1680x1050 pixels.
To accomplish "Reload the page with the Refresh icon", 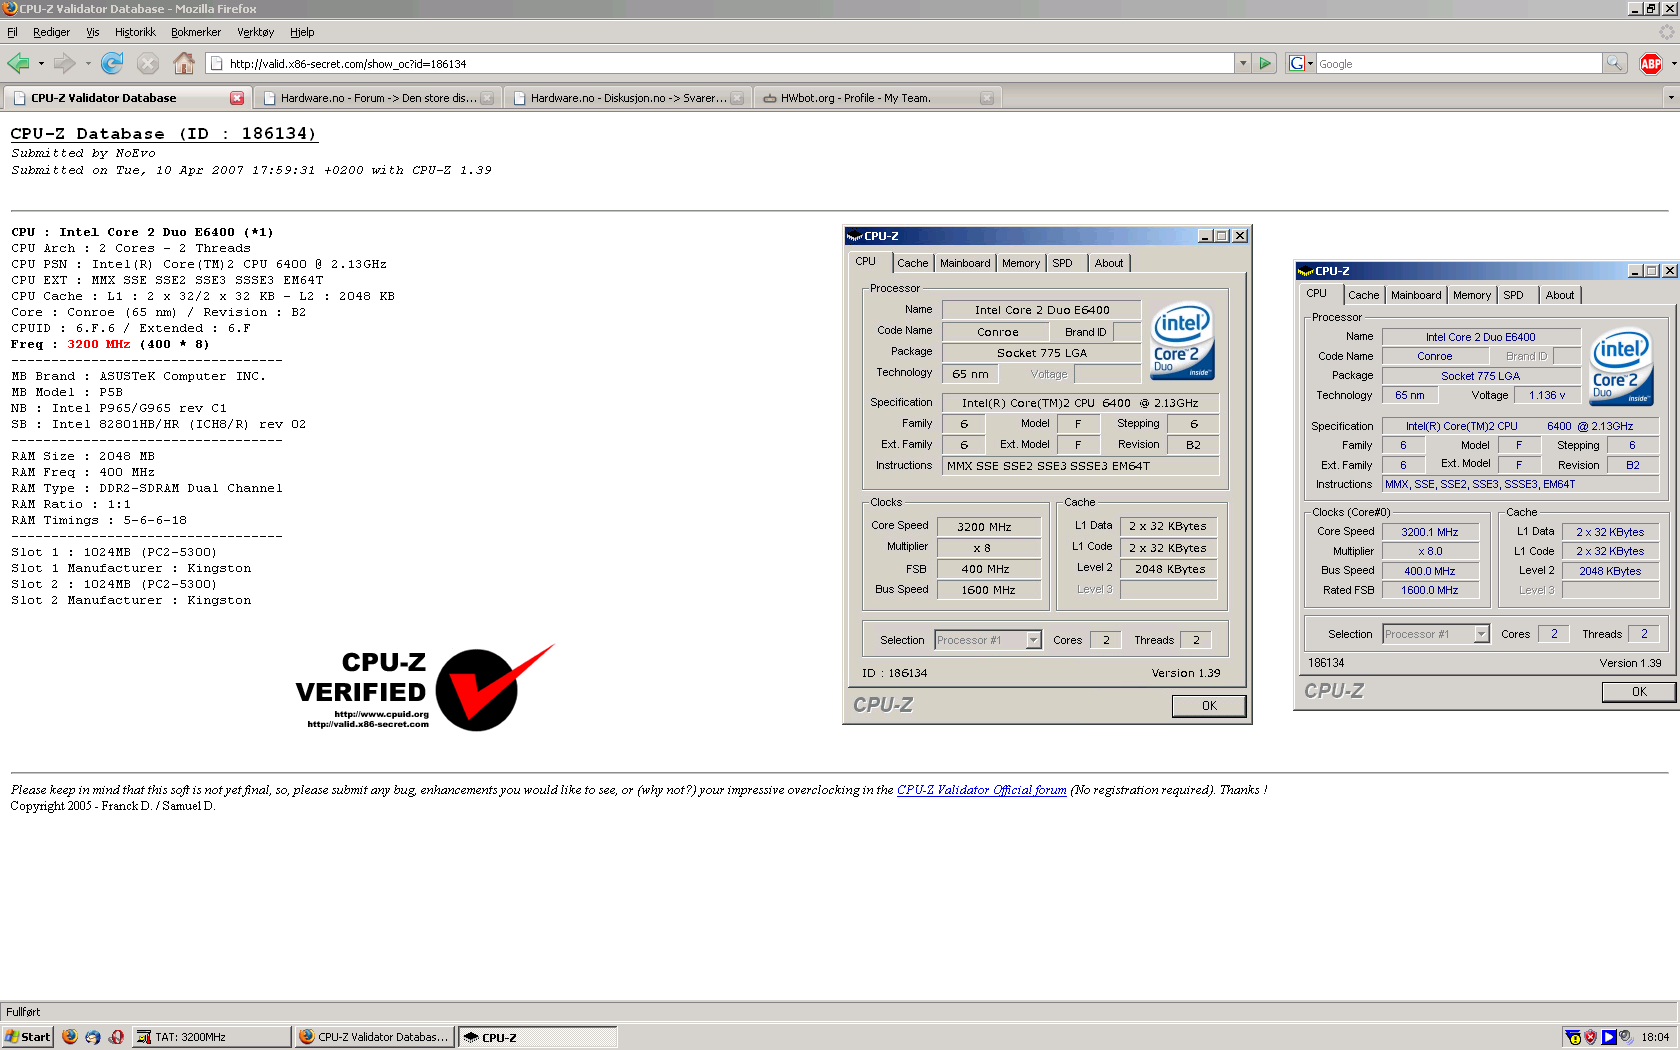I will [x=112, y=63].
